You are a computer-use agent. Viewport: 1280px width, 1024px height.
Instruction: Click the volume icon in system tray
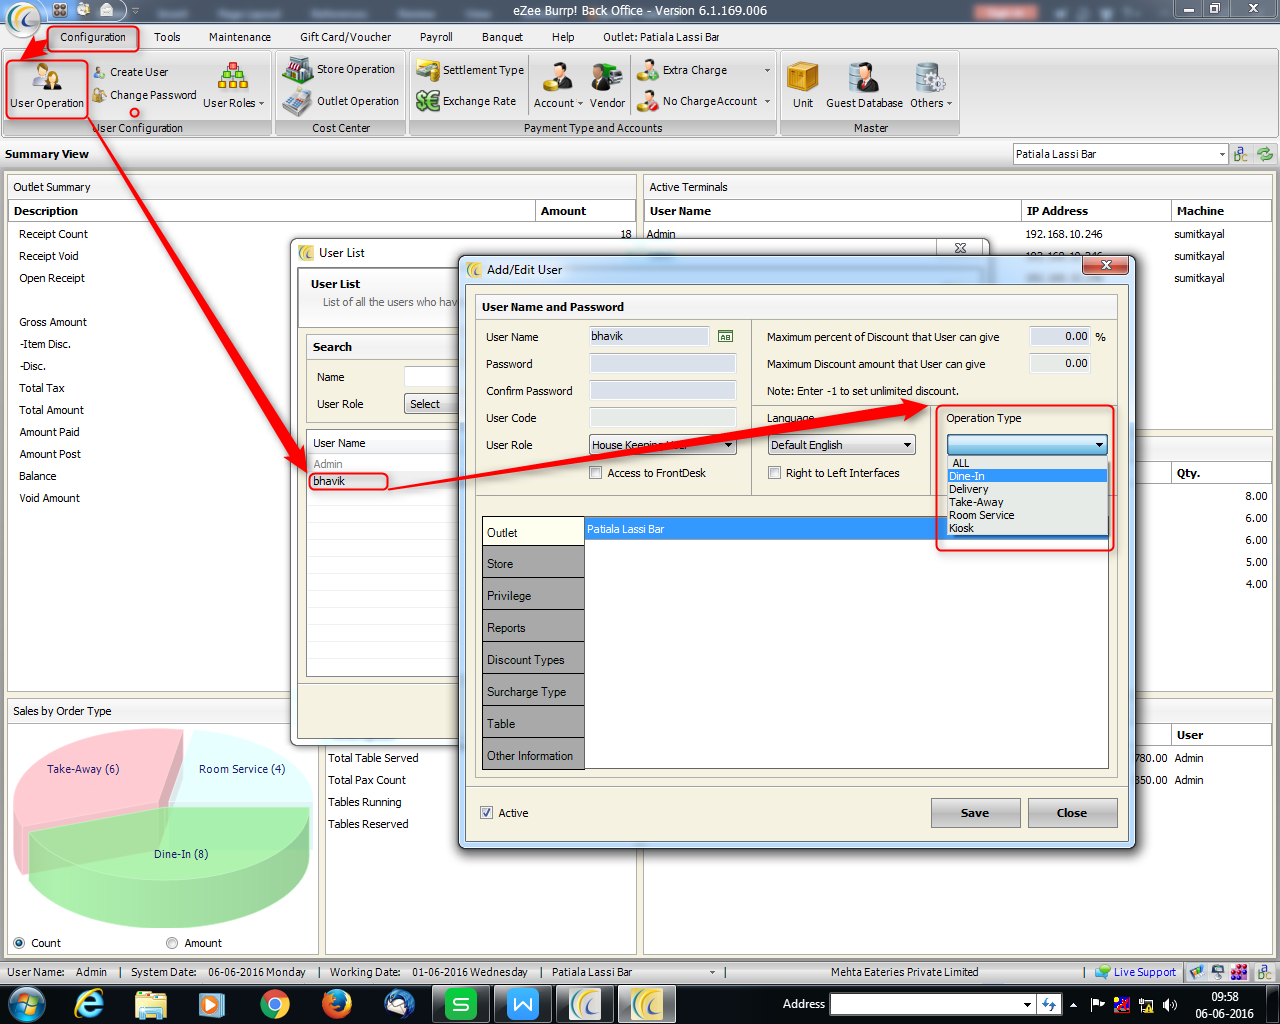point(1170,1005)
